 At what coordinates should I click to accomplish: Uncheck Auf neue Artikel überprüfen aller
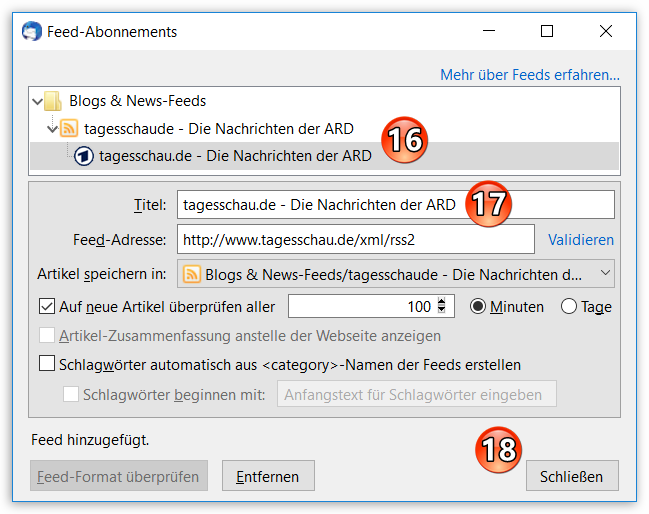point(46,307)
